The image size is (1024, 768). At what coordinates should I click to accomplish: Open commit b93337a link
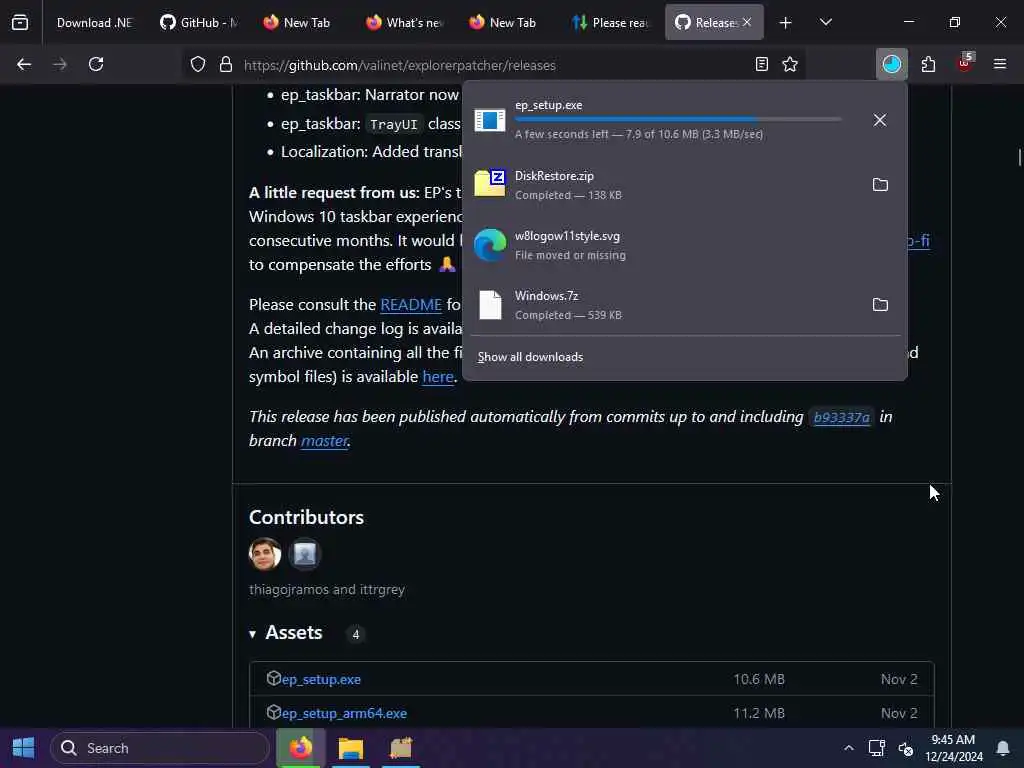(x=841, y=417)
